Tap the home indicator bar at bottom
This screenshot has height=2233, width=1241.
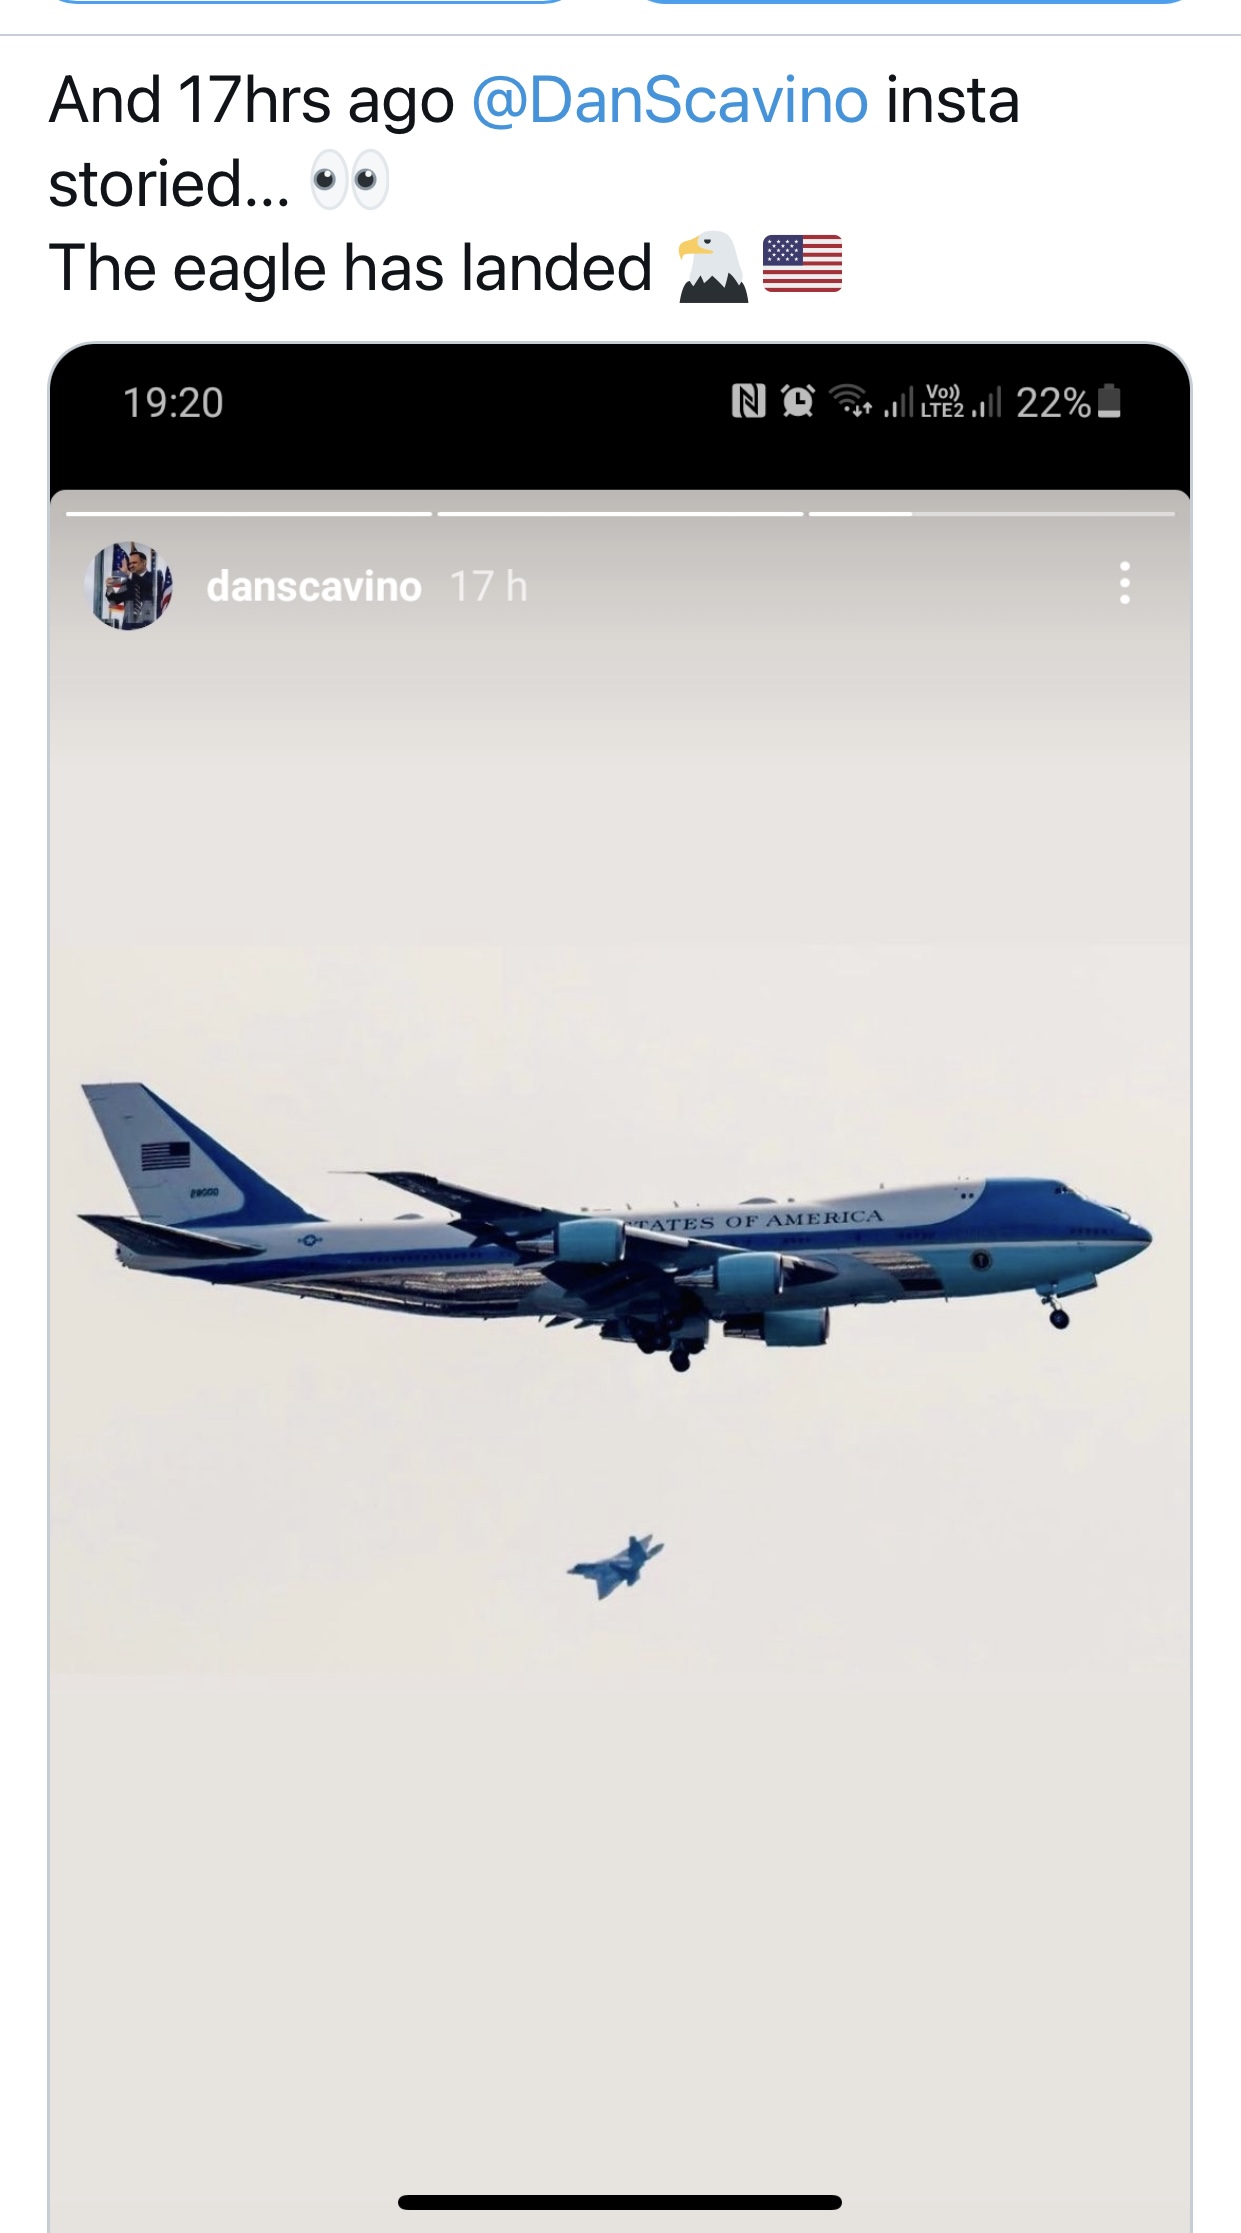620,2202
